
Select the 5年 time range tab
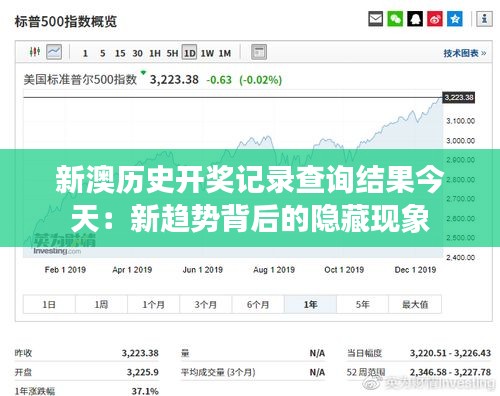(x=363, y=304)
